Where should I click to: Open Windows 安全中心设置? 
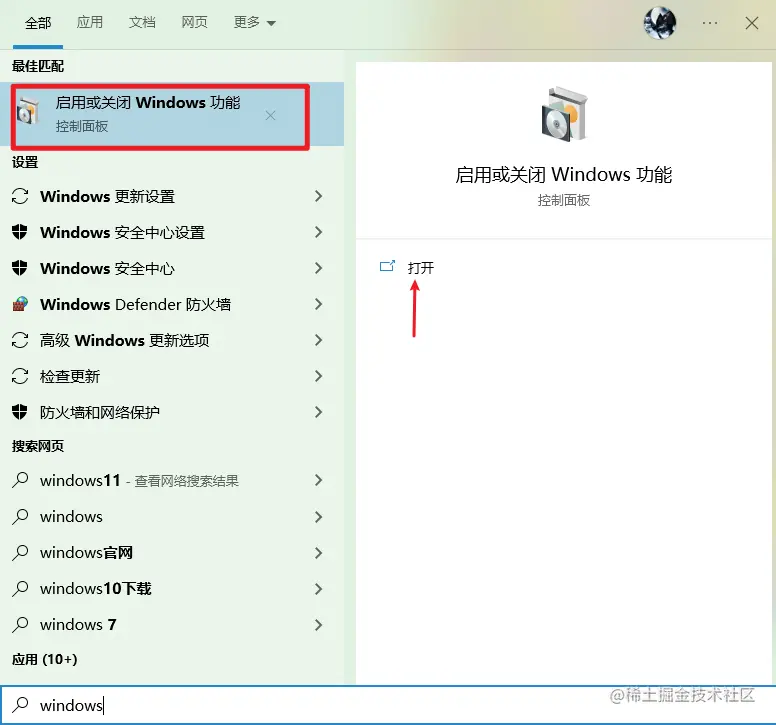pyautogui.click(x=172, y=232)
